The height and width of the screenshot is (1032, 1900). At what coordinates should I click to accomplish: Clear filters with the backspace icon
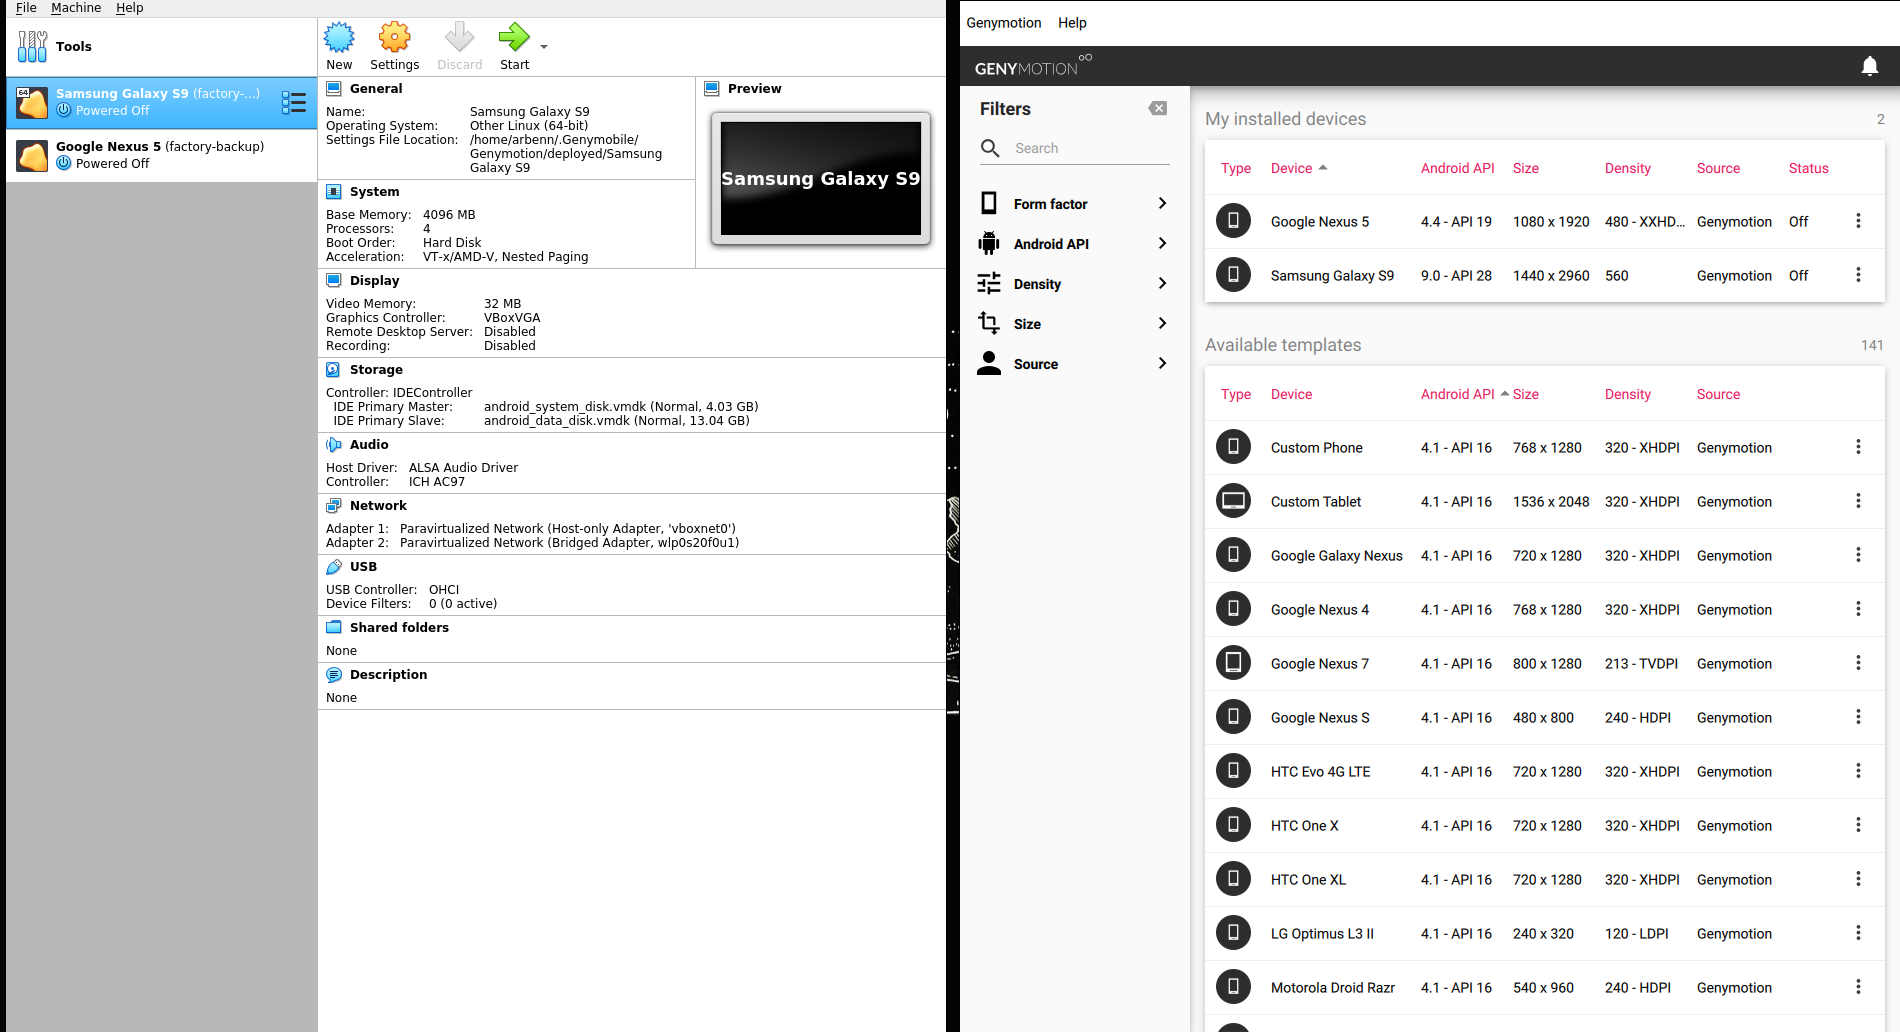tap(1158, 108)
